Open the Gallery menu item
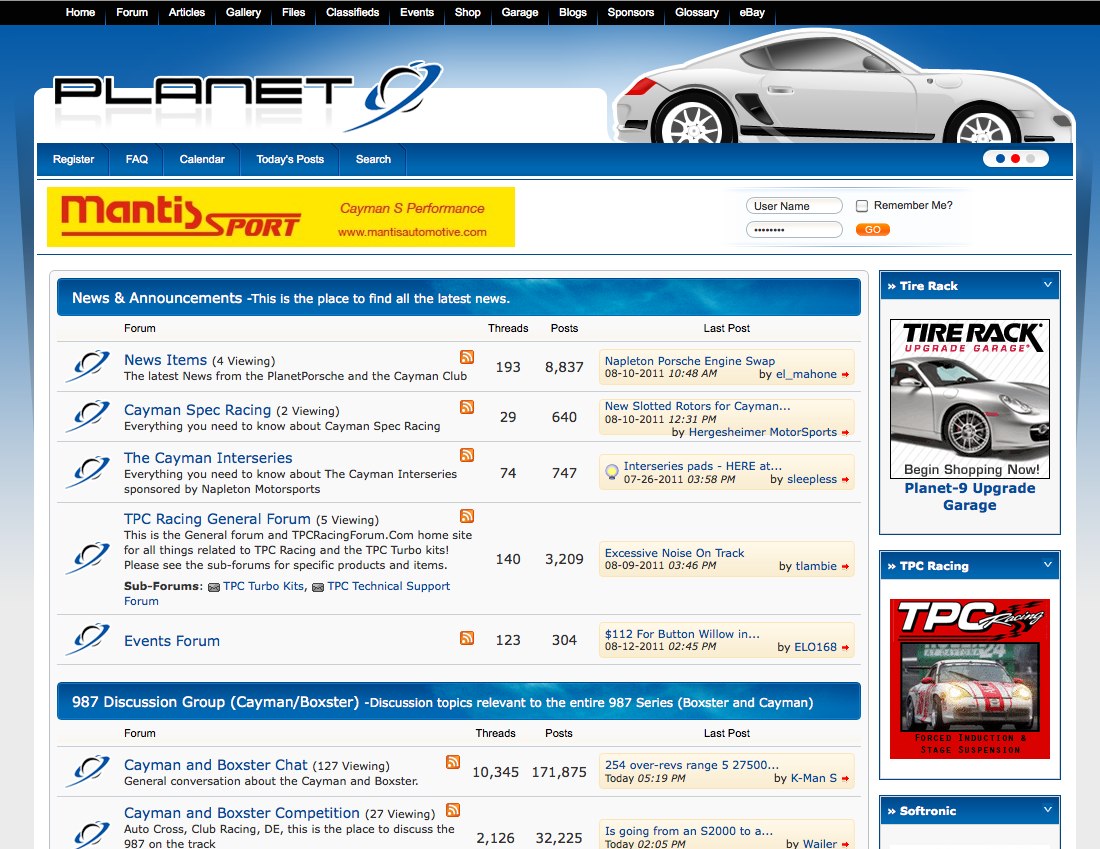Viewport: 1100px width, 849px height. pos(243,13)
